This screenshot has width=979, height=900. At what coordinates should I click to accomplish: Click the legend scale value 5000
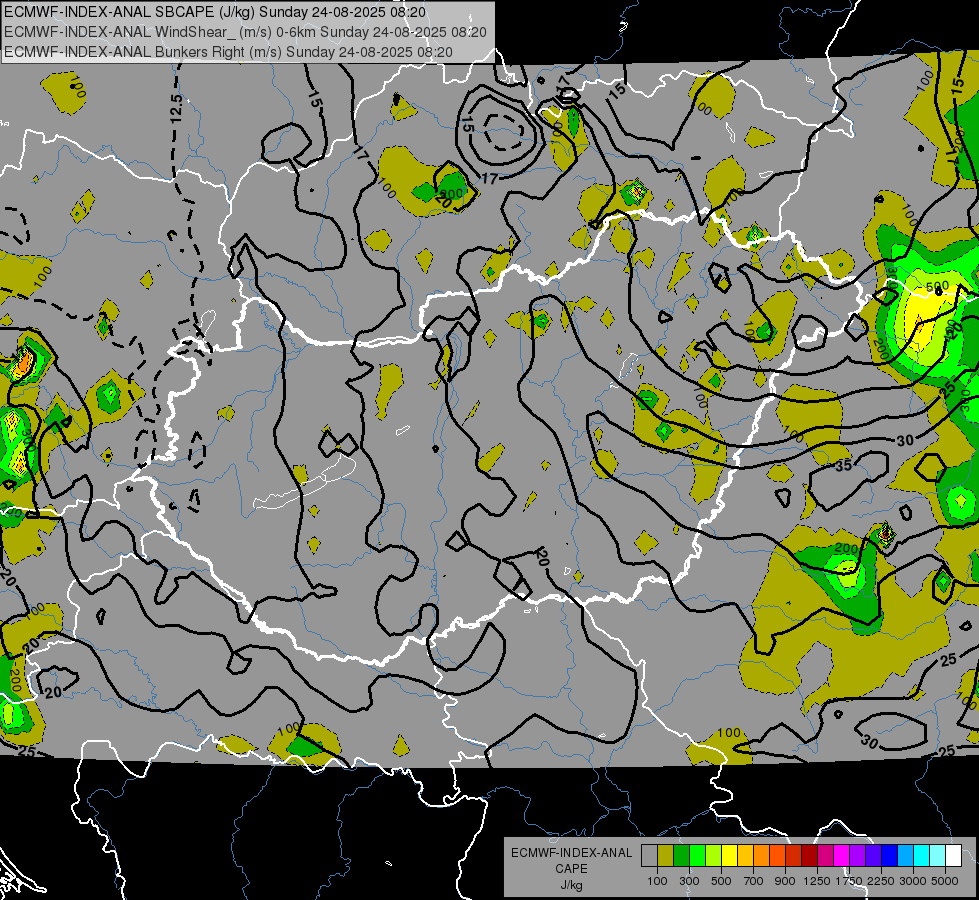[945, 881]
